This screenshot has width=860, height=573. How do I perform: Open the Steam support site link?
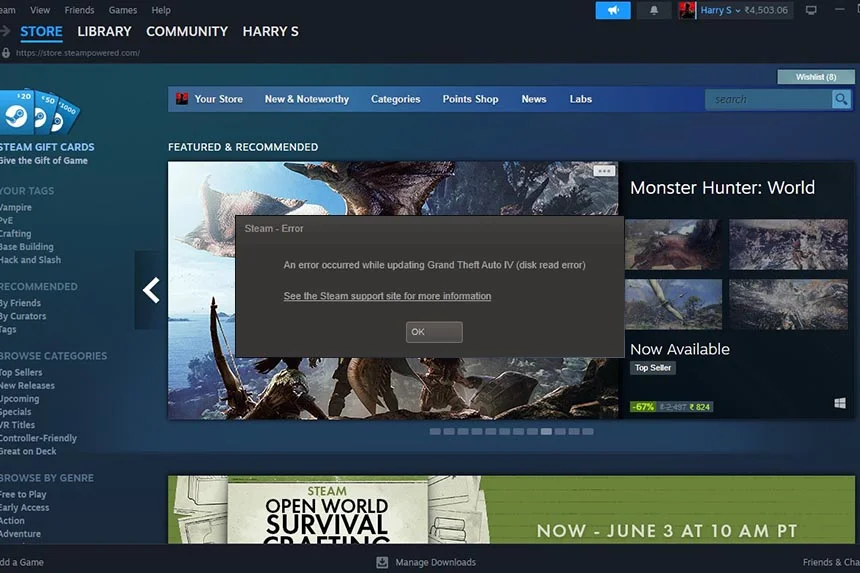click(x=387, y=296)
